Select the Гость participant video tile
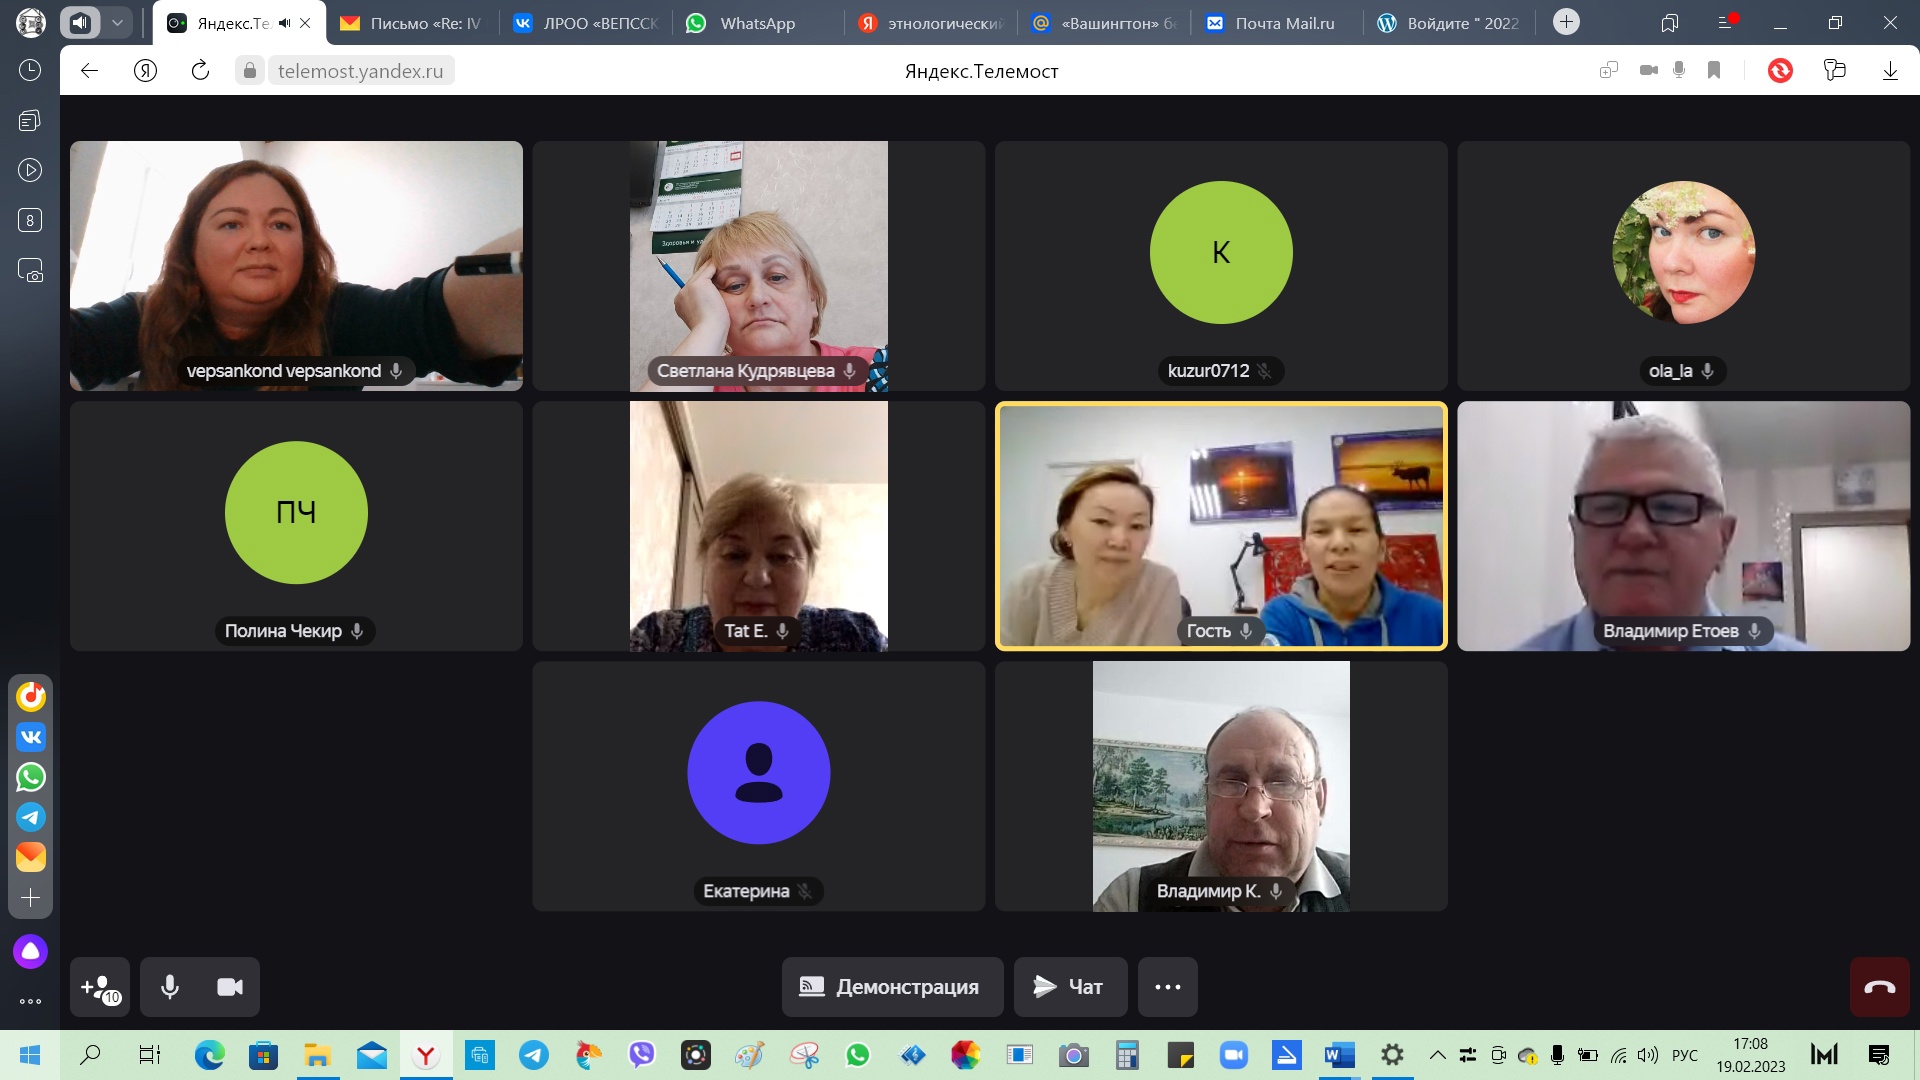The image size is (1920, 1080). 1220,525
